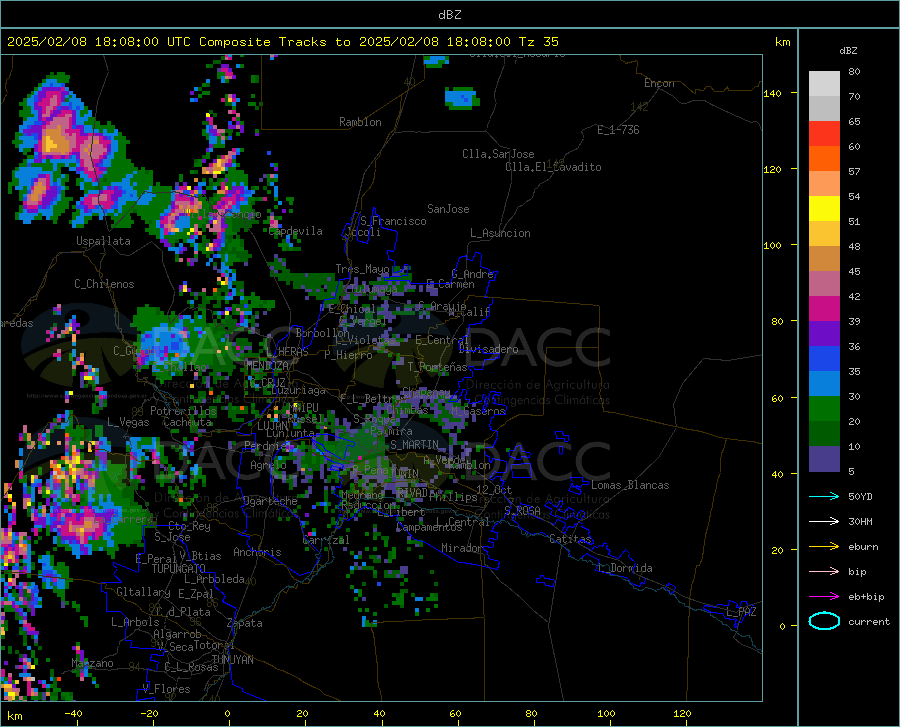Pick the gold 48-51 dBZ swatch

[824, 234]
